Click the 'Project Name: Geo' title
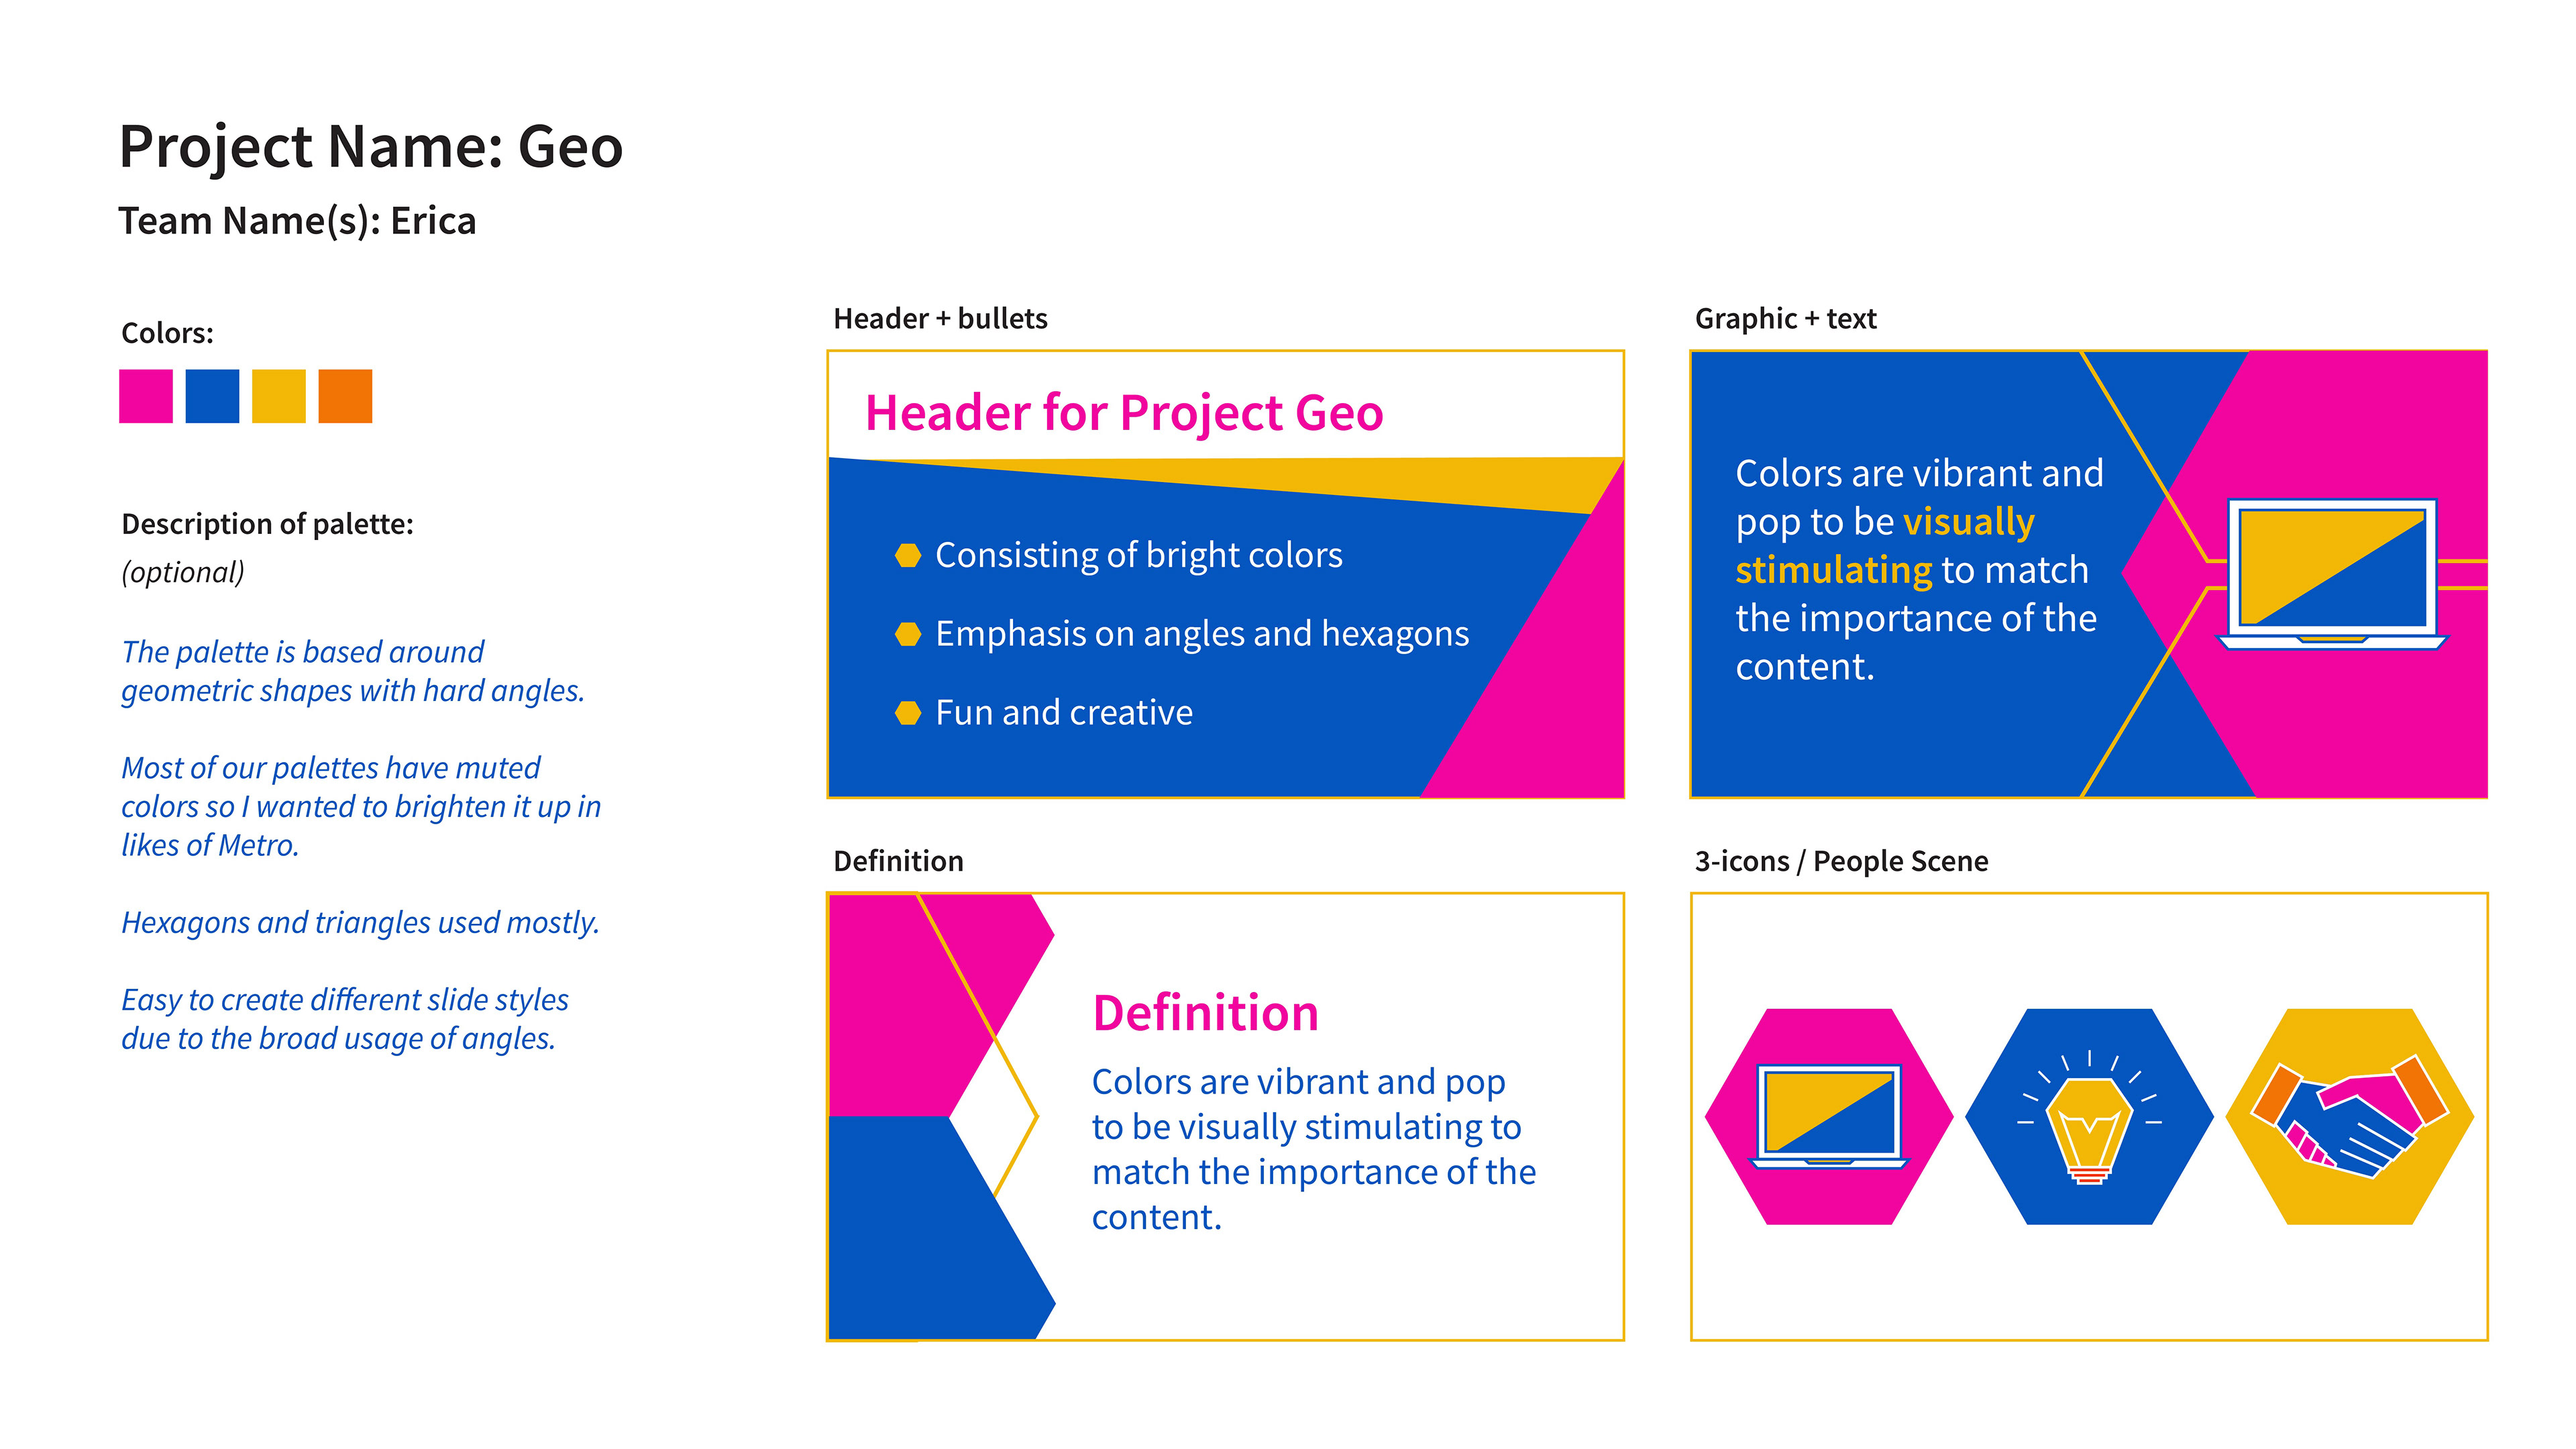2576x1449 pixels. (x=371, y=146)
